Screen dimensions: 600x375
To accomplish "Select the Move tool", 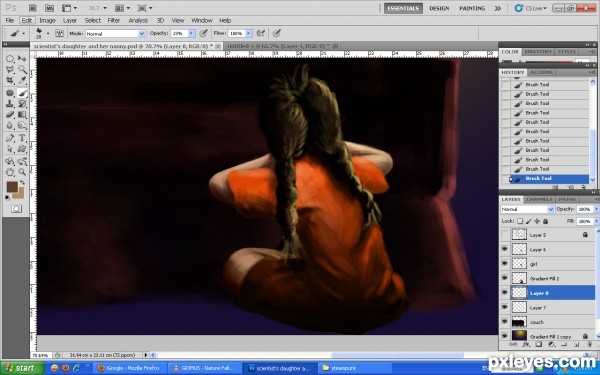I will pos(22,59).
